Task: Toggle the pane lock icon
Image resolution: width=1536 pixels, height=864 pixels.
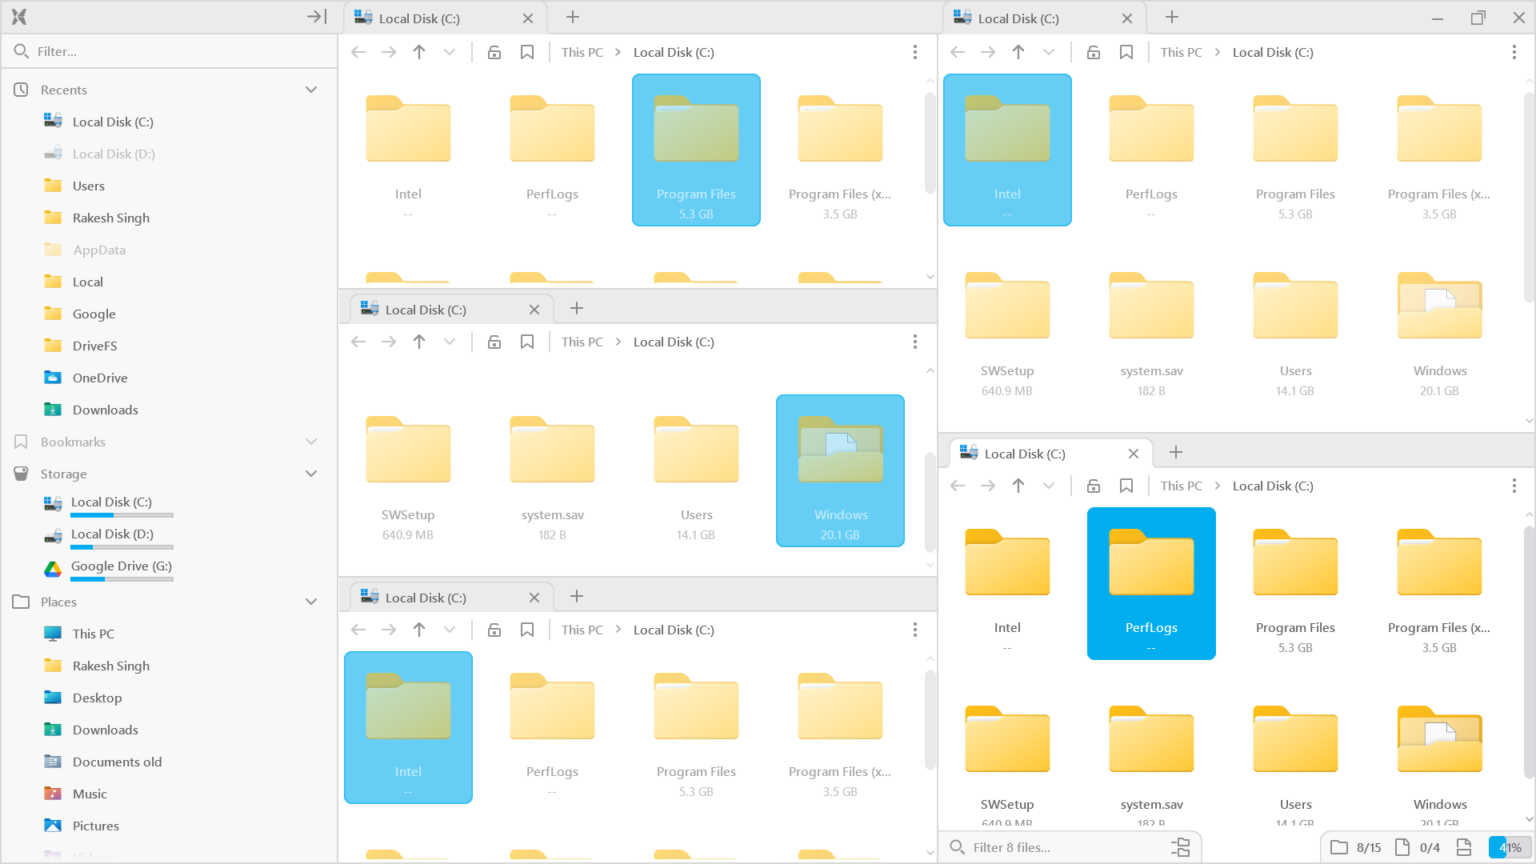Action: [494, 51]
